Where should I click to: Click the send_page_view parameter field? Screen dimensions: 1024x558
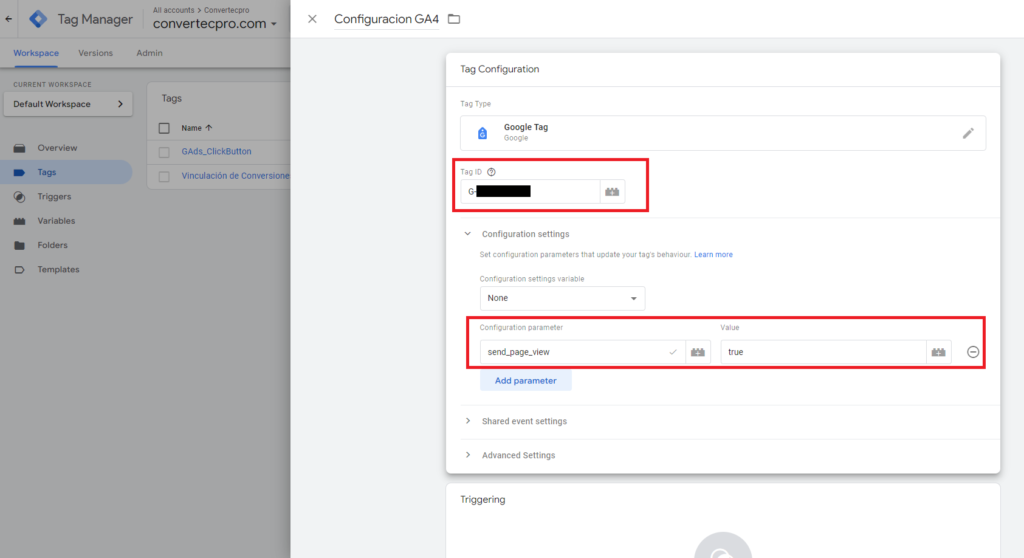point(583,352)
